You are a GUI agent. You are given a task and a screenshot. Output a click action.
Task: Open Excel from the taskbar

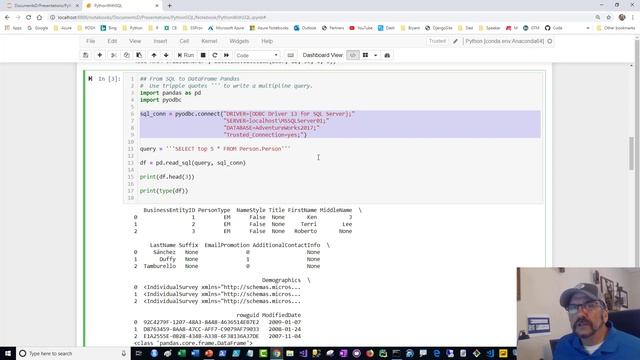point(182,353)
